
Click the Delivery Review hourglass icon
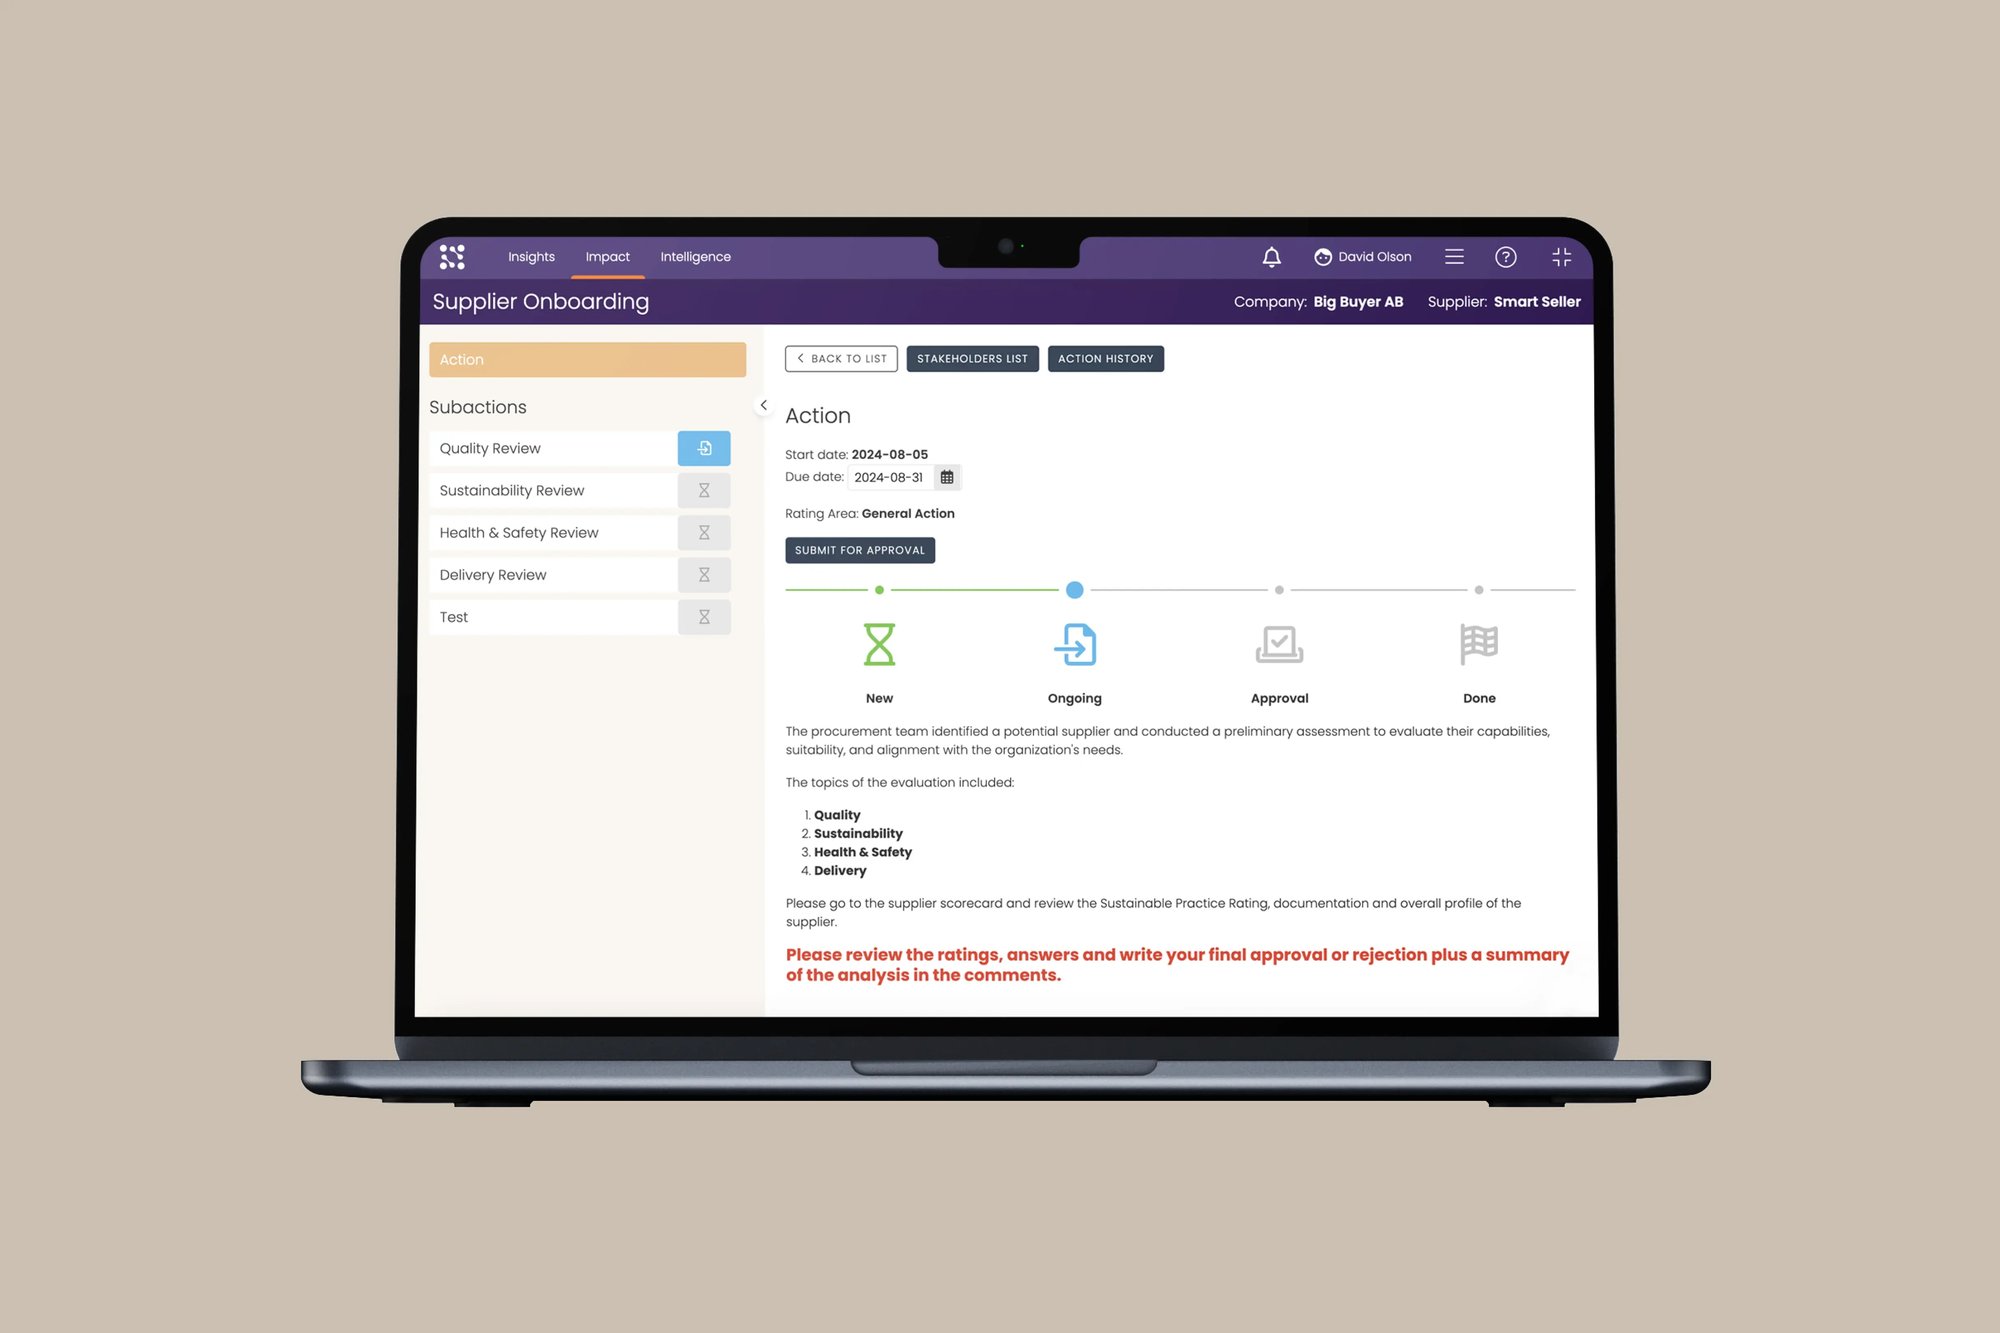[x=705, y=574]
